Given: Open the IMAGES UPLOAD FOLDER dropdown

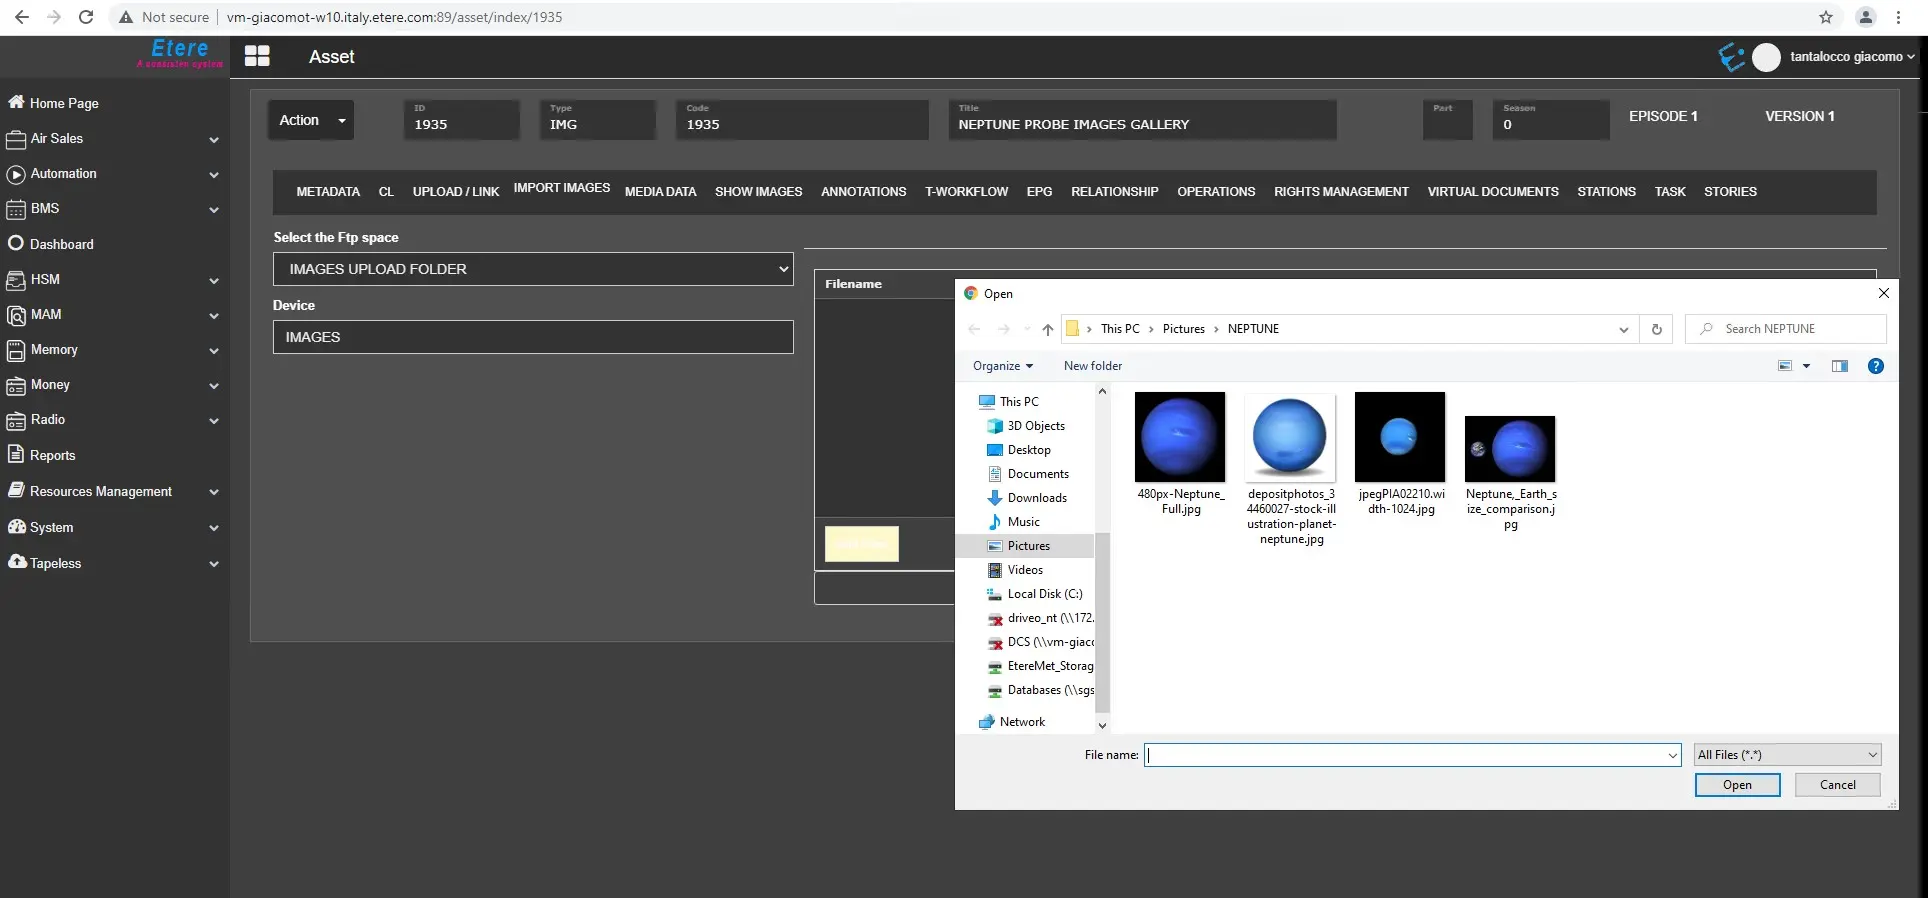Looking at the screenshot, I should (533, 269).
